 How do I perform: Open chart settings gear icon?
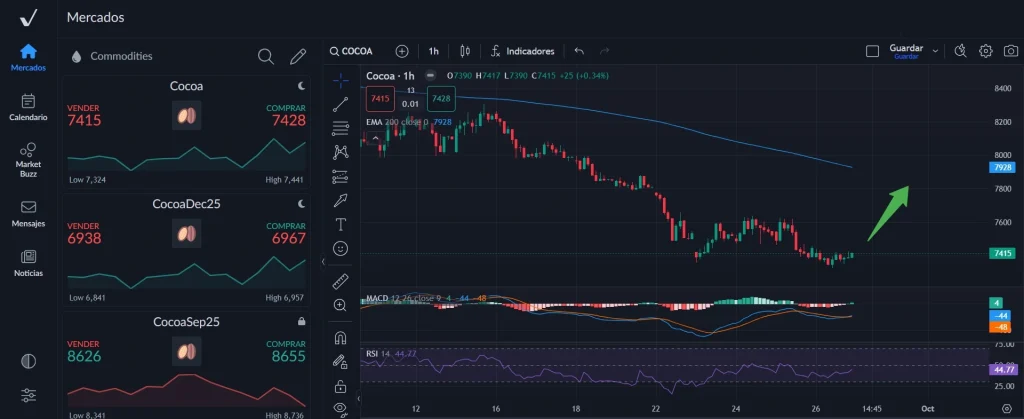tap(985, 50)
